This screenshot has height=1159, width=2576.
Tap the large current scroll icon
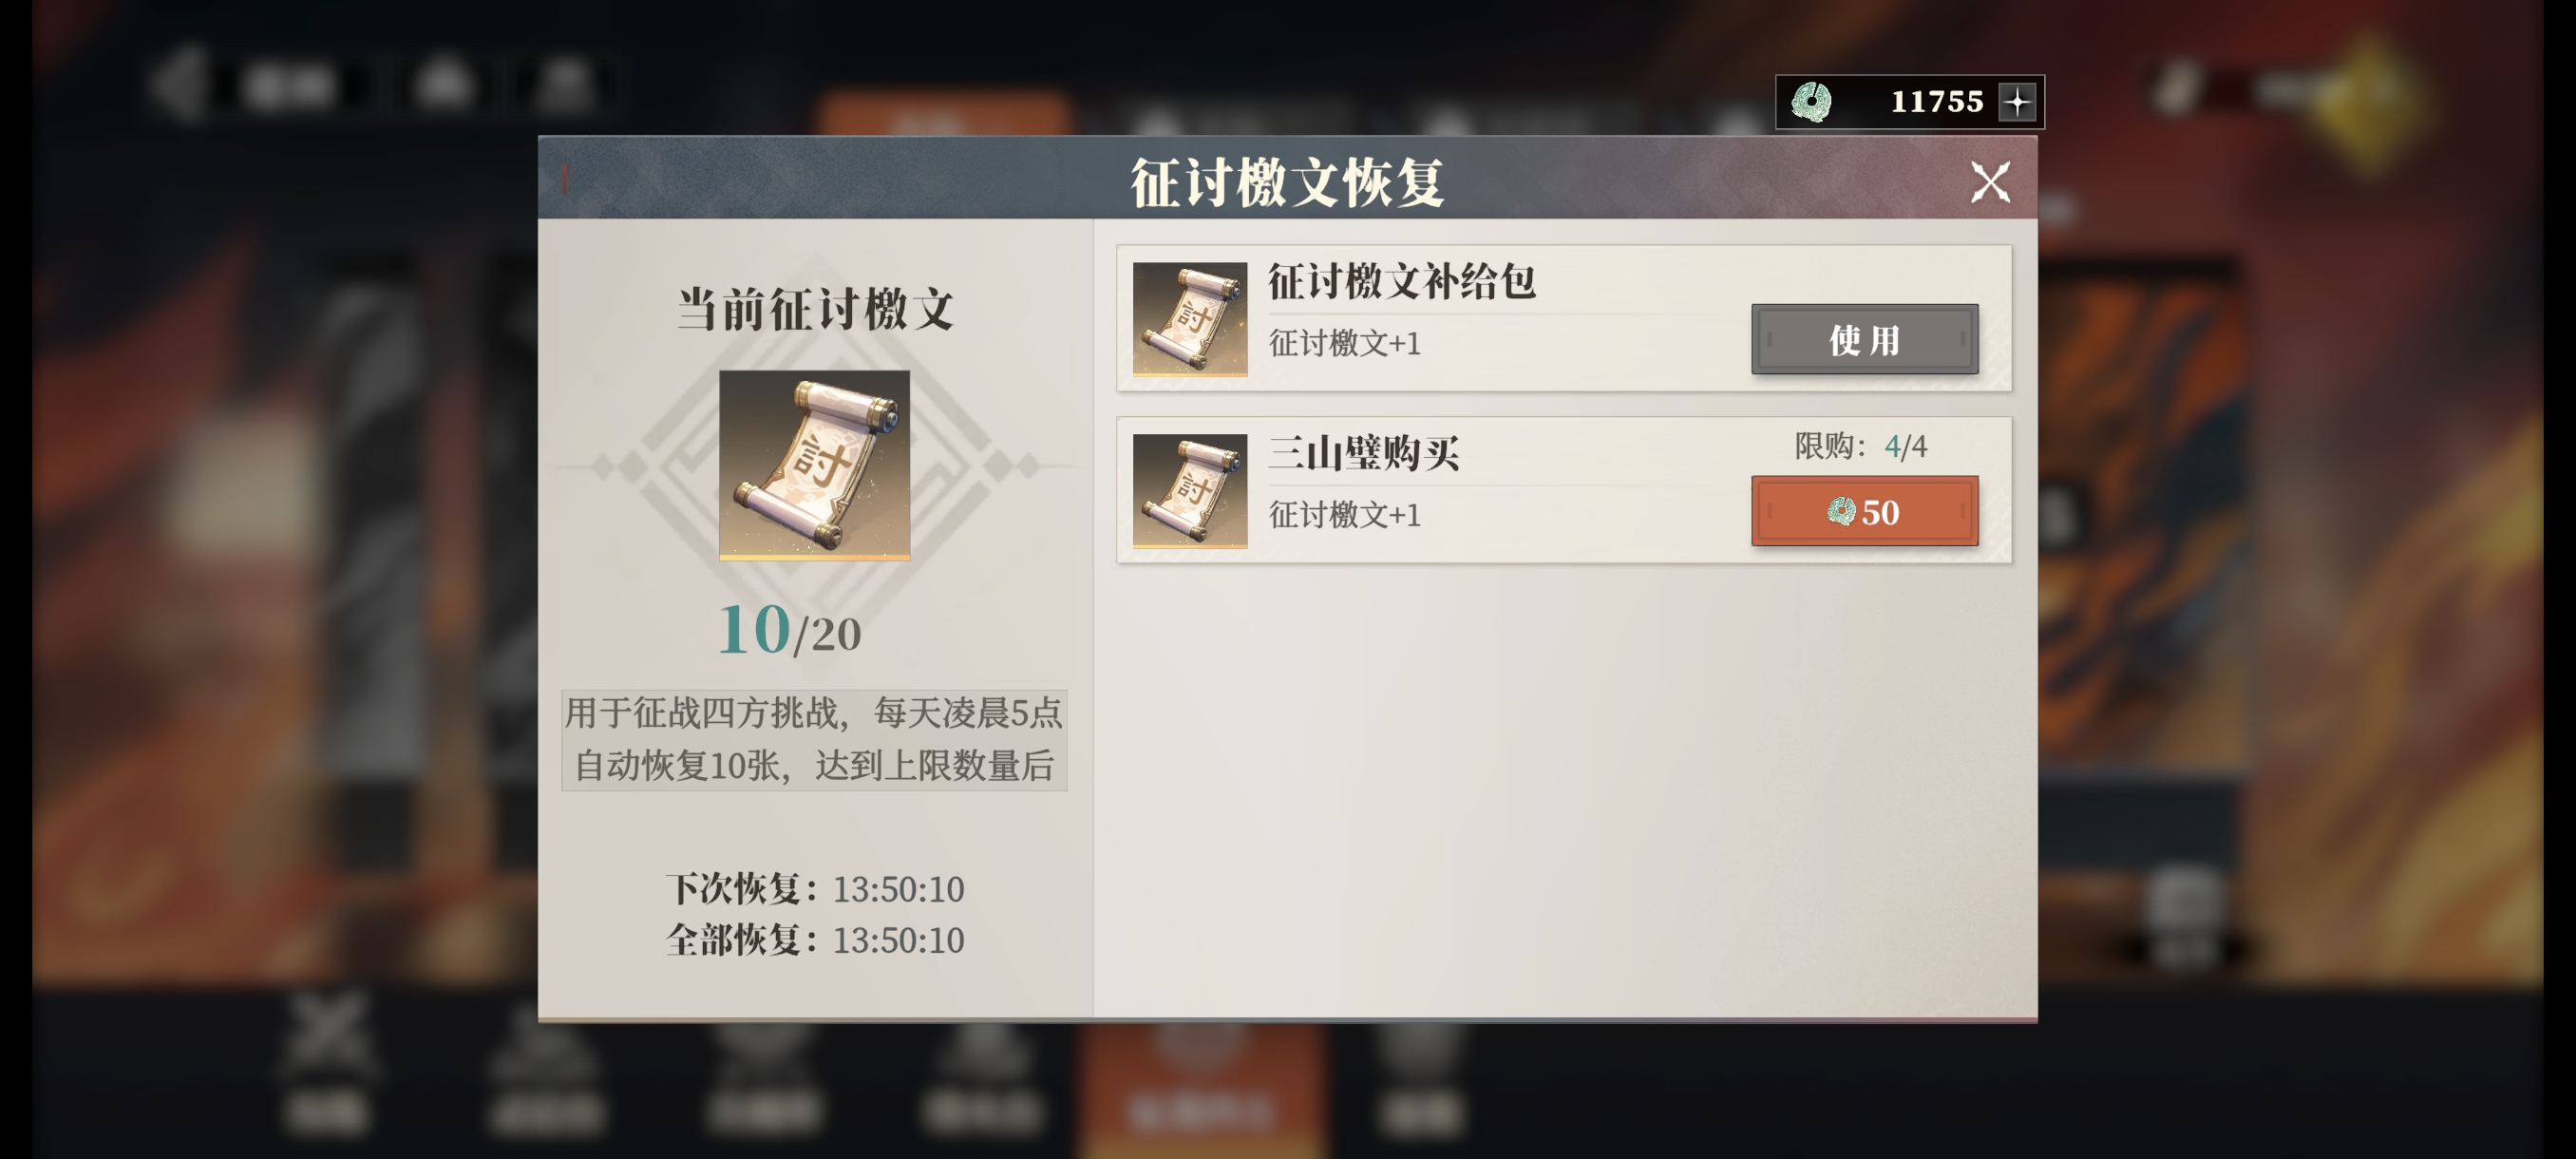coord(814,466)
